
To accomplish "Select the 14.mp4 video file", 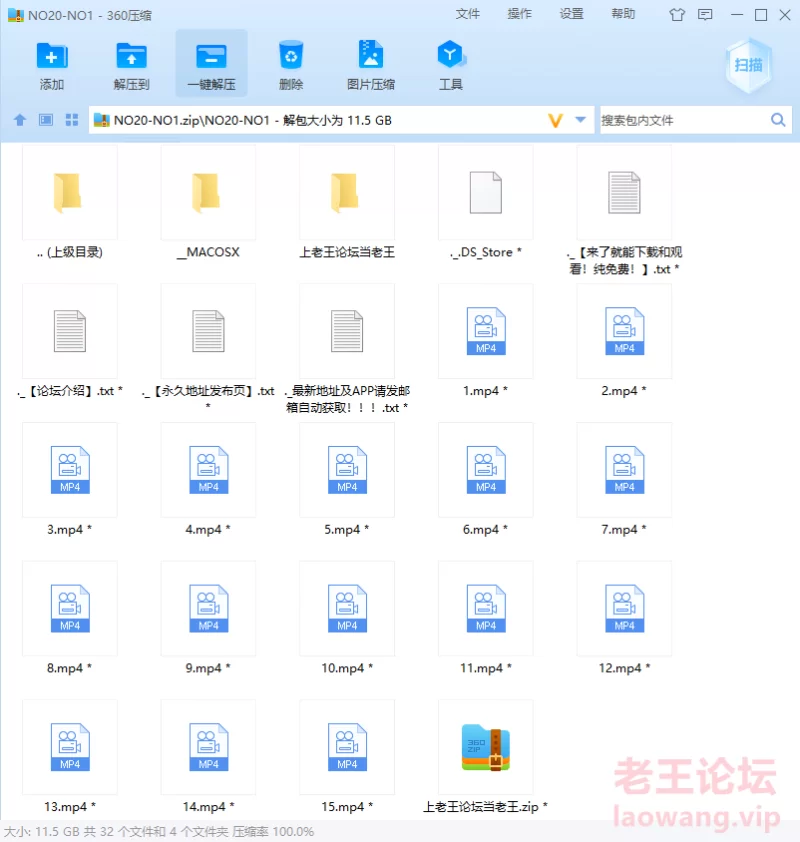I will point(208,758).
